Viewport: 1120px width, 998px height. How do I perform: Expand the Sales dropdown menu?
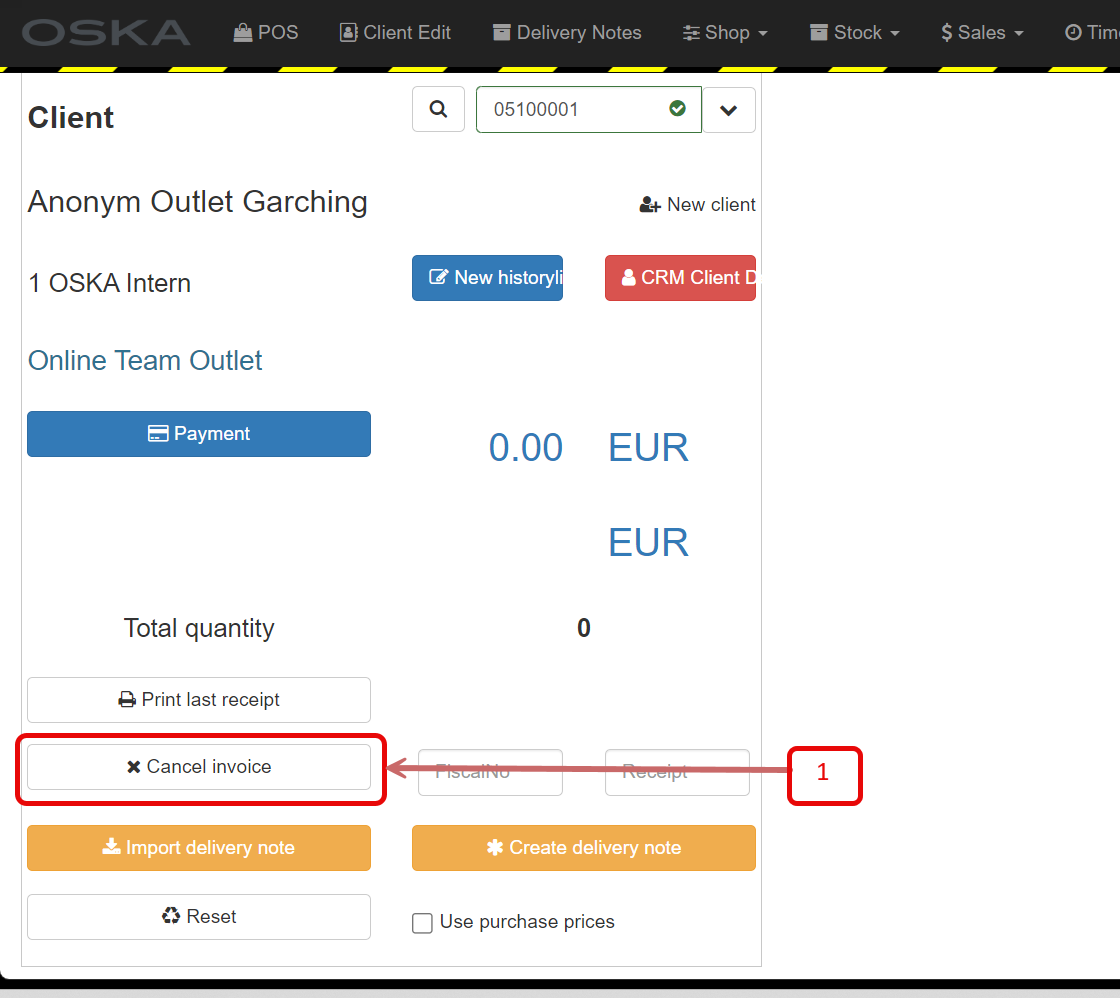[x=982, y=33]
